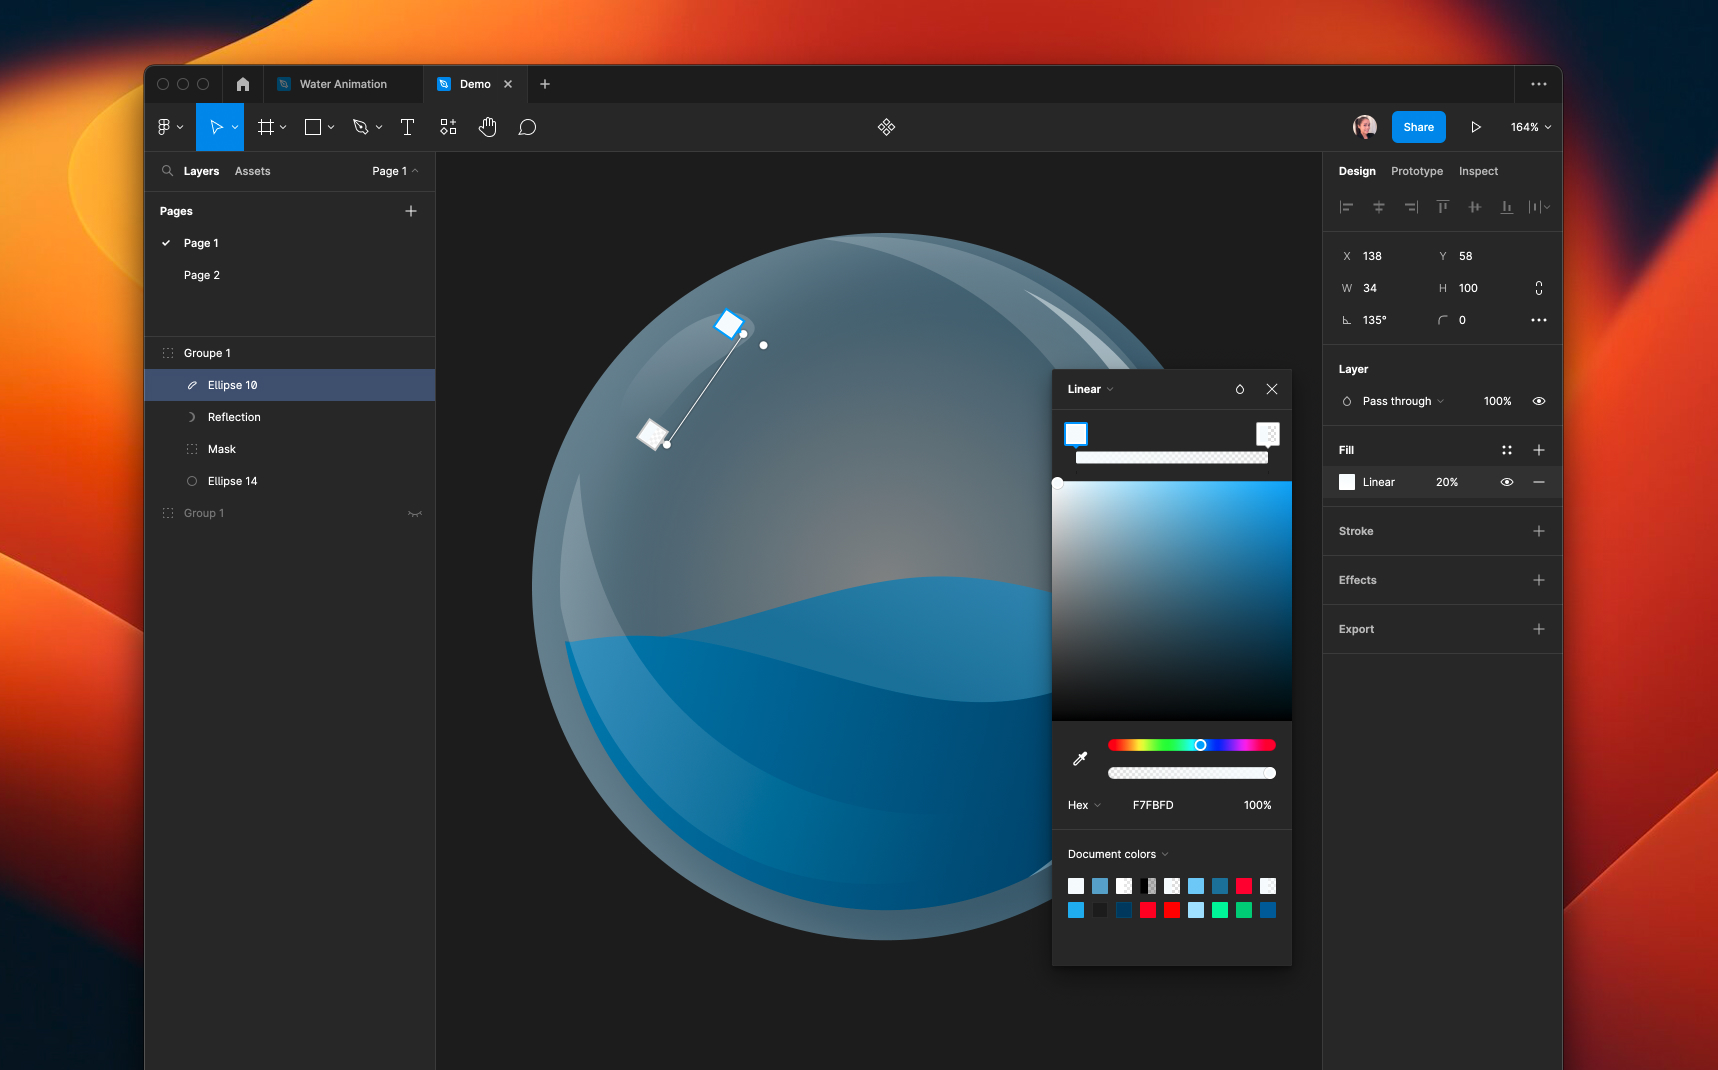Click the hue slider handle

(1200, 745)
